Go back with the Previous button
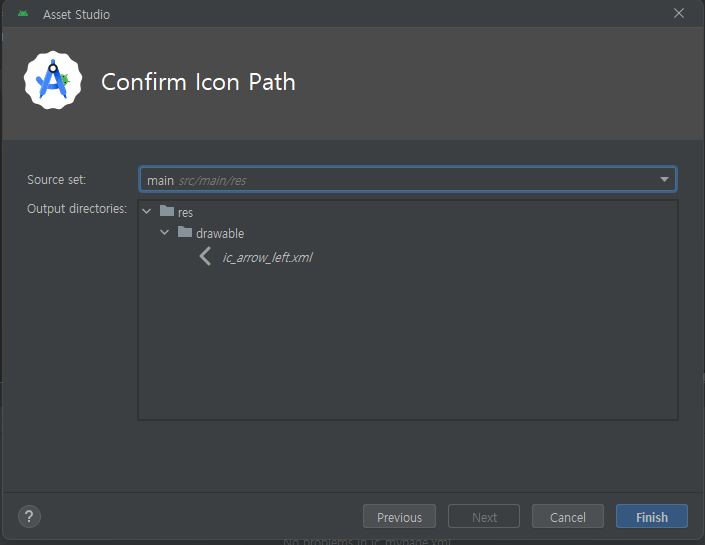Viewport: 705px width, 545px height. coord(399,516)
